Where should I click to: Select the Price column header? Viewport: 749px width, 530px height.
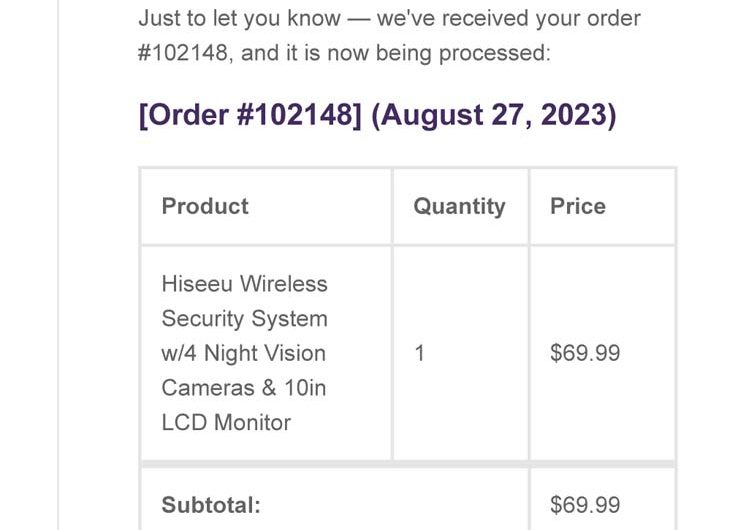coord(578,206)
